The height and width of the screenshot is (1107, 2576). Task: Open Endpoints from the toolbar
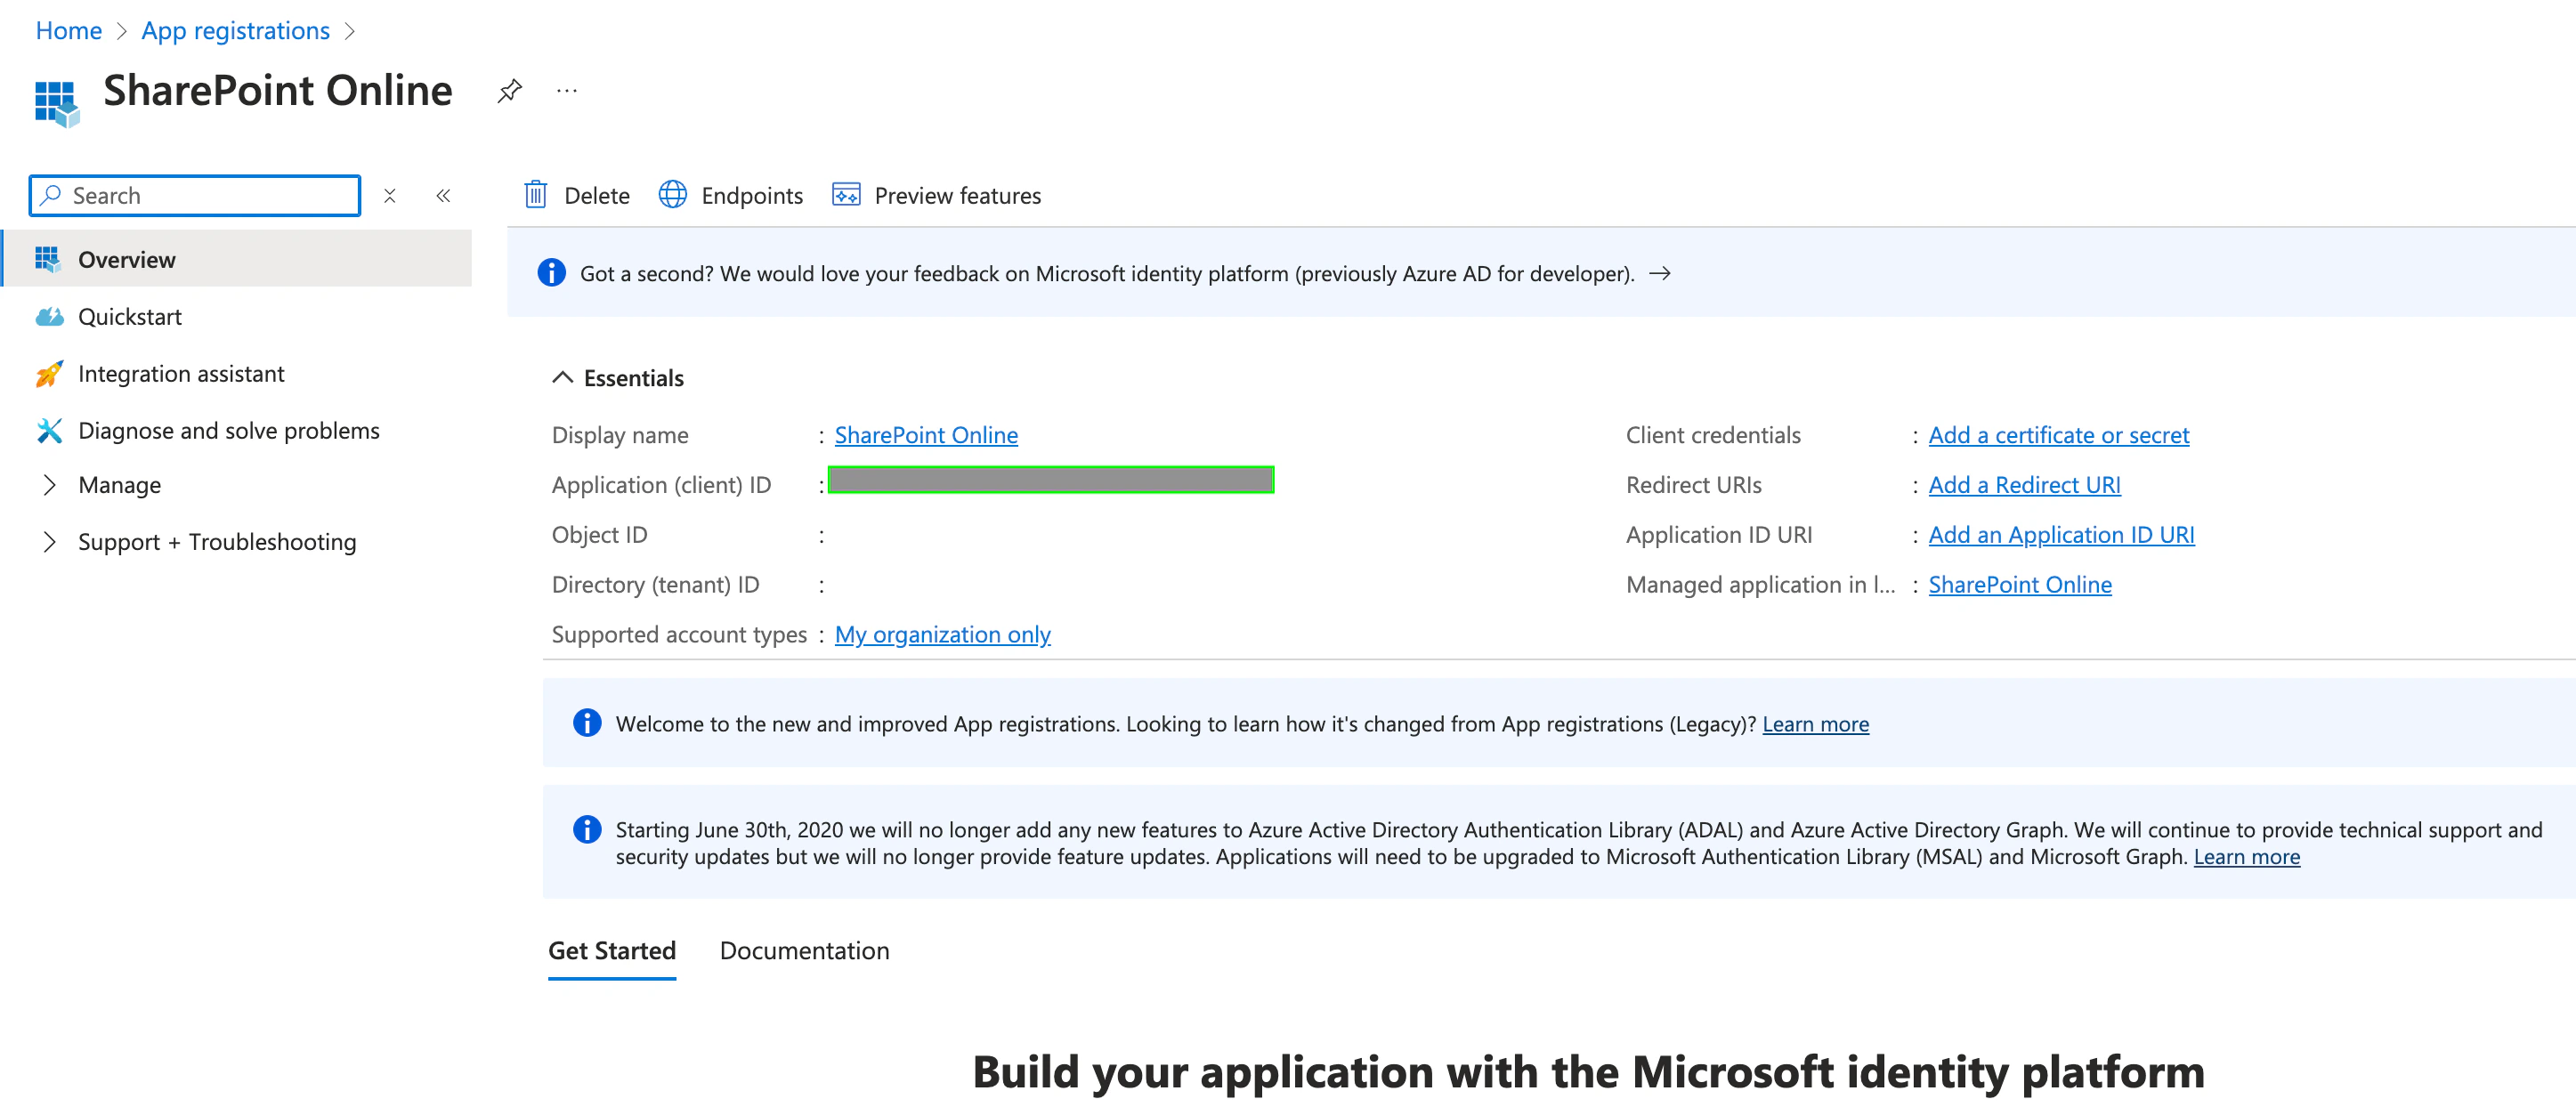731,195
